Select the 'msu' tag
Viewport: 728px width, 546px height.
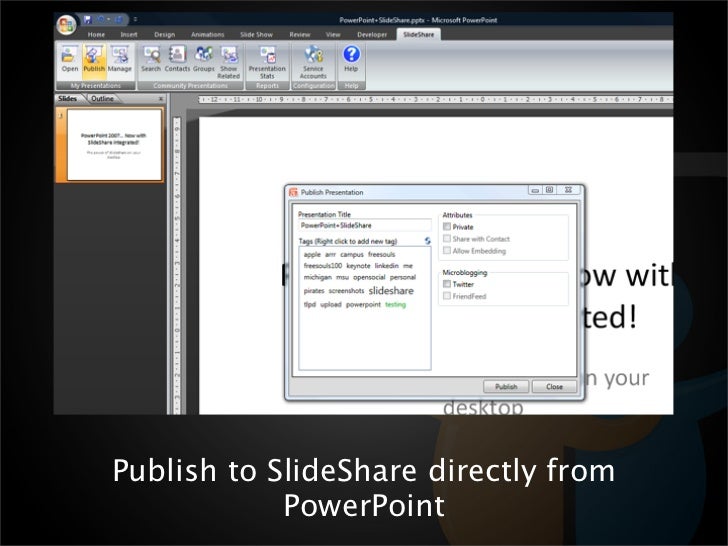click(342, 277)
